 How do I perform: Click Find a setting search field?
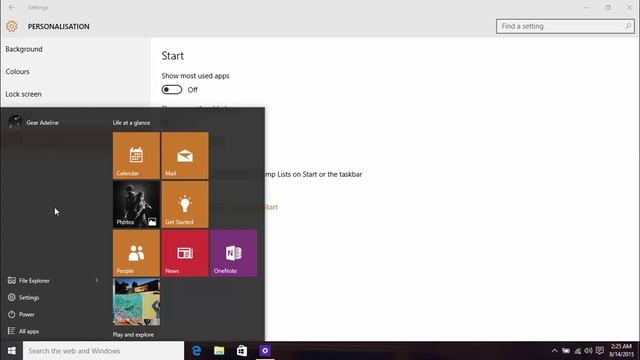click(x=565, y=26)
